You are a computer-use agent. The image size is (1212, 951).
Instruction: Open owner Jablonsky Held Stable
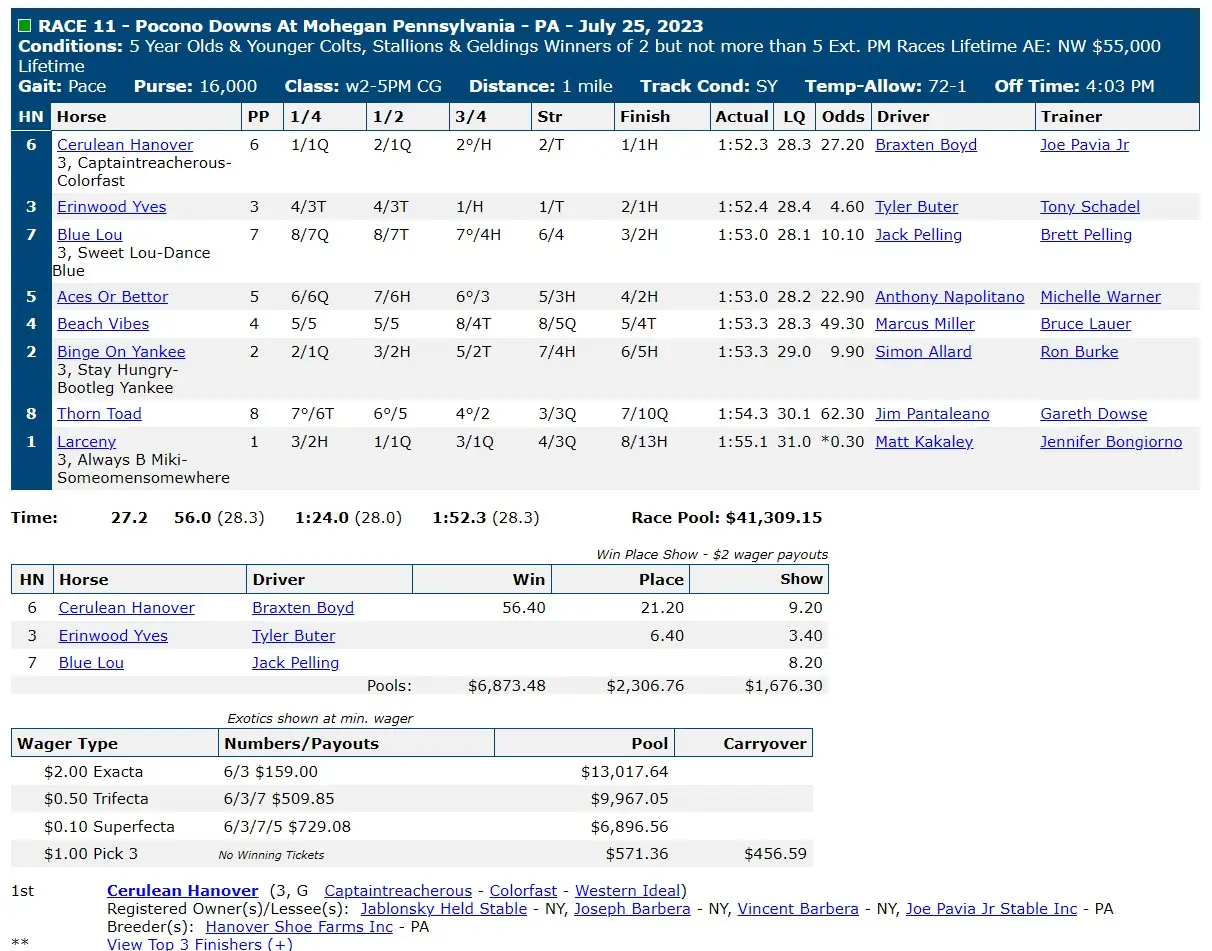coord(444,909)
